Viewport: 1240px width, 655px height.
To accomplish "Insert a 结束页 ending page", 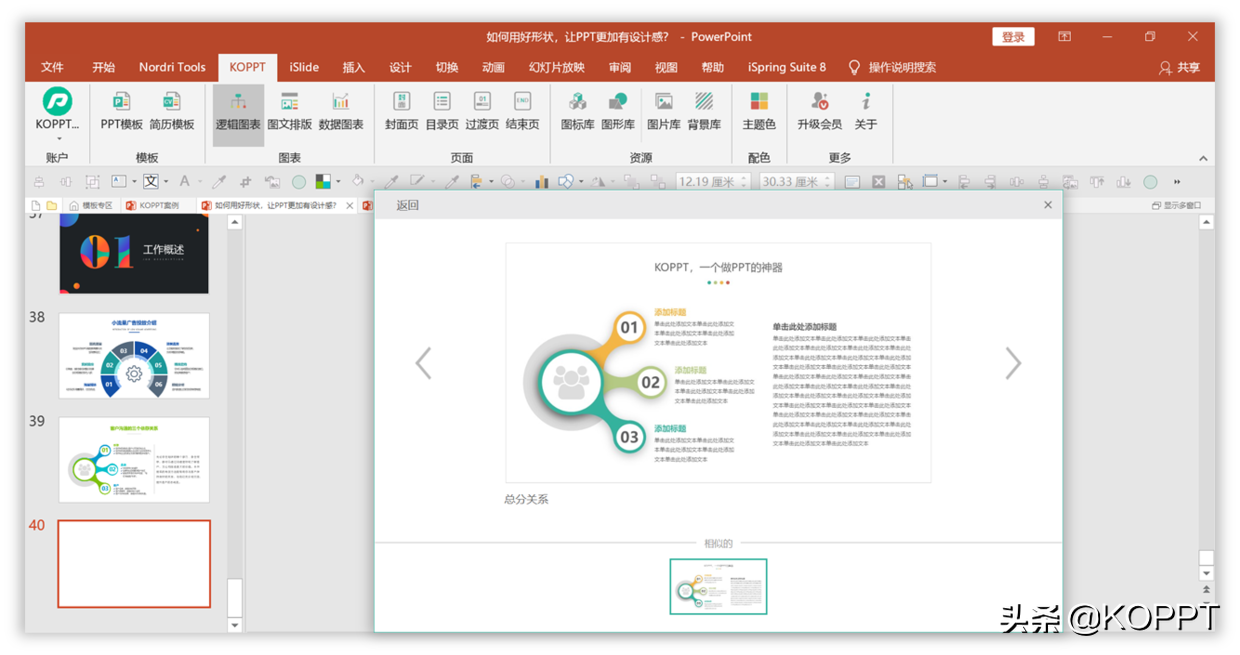I will [x=522, y=111].
